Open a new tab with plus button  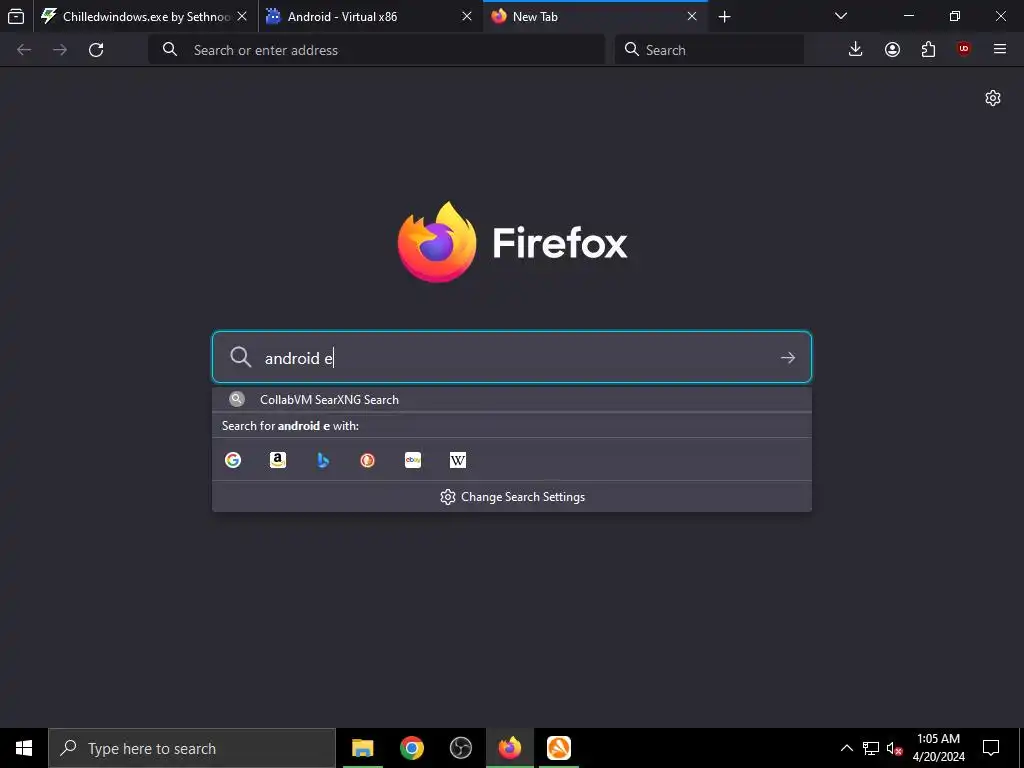724,16
